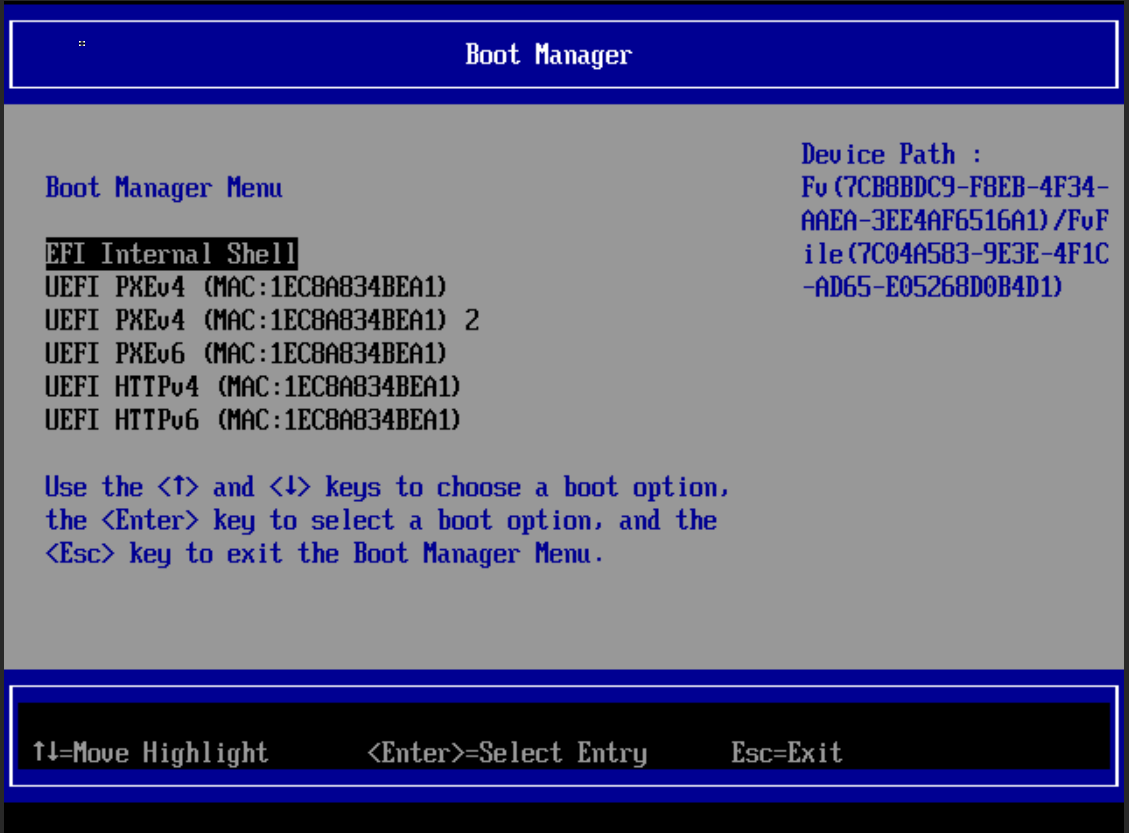Screen dimensions: 1129x833
Task: Click the Boot Manager title text
Action: tap(548, 54)
